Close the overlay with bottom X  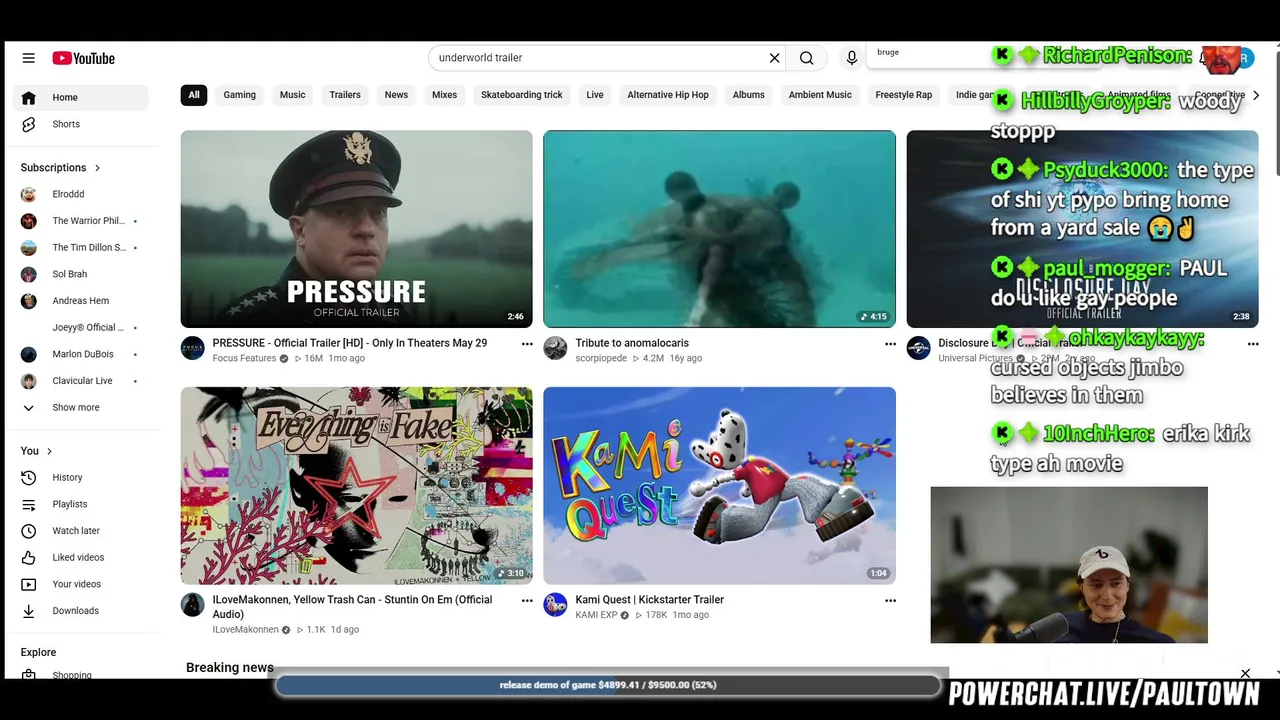click(x=1245, y=674)
